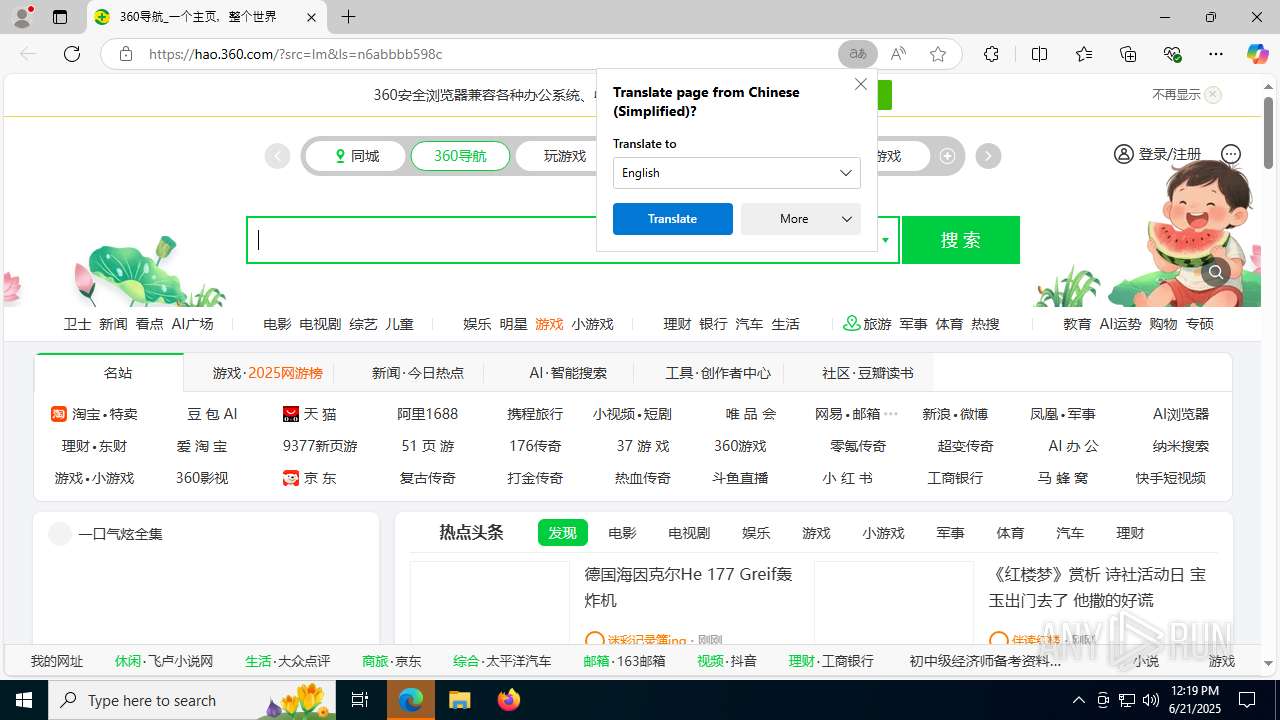The width and height of the screenshot is (1280, 720).
Task: Open the search engine dropdown arrow
Action: click(x=885, y=240)
